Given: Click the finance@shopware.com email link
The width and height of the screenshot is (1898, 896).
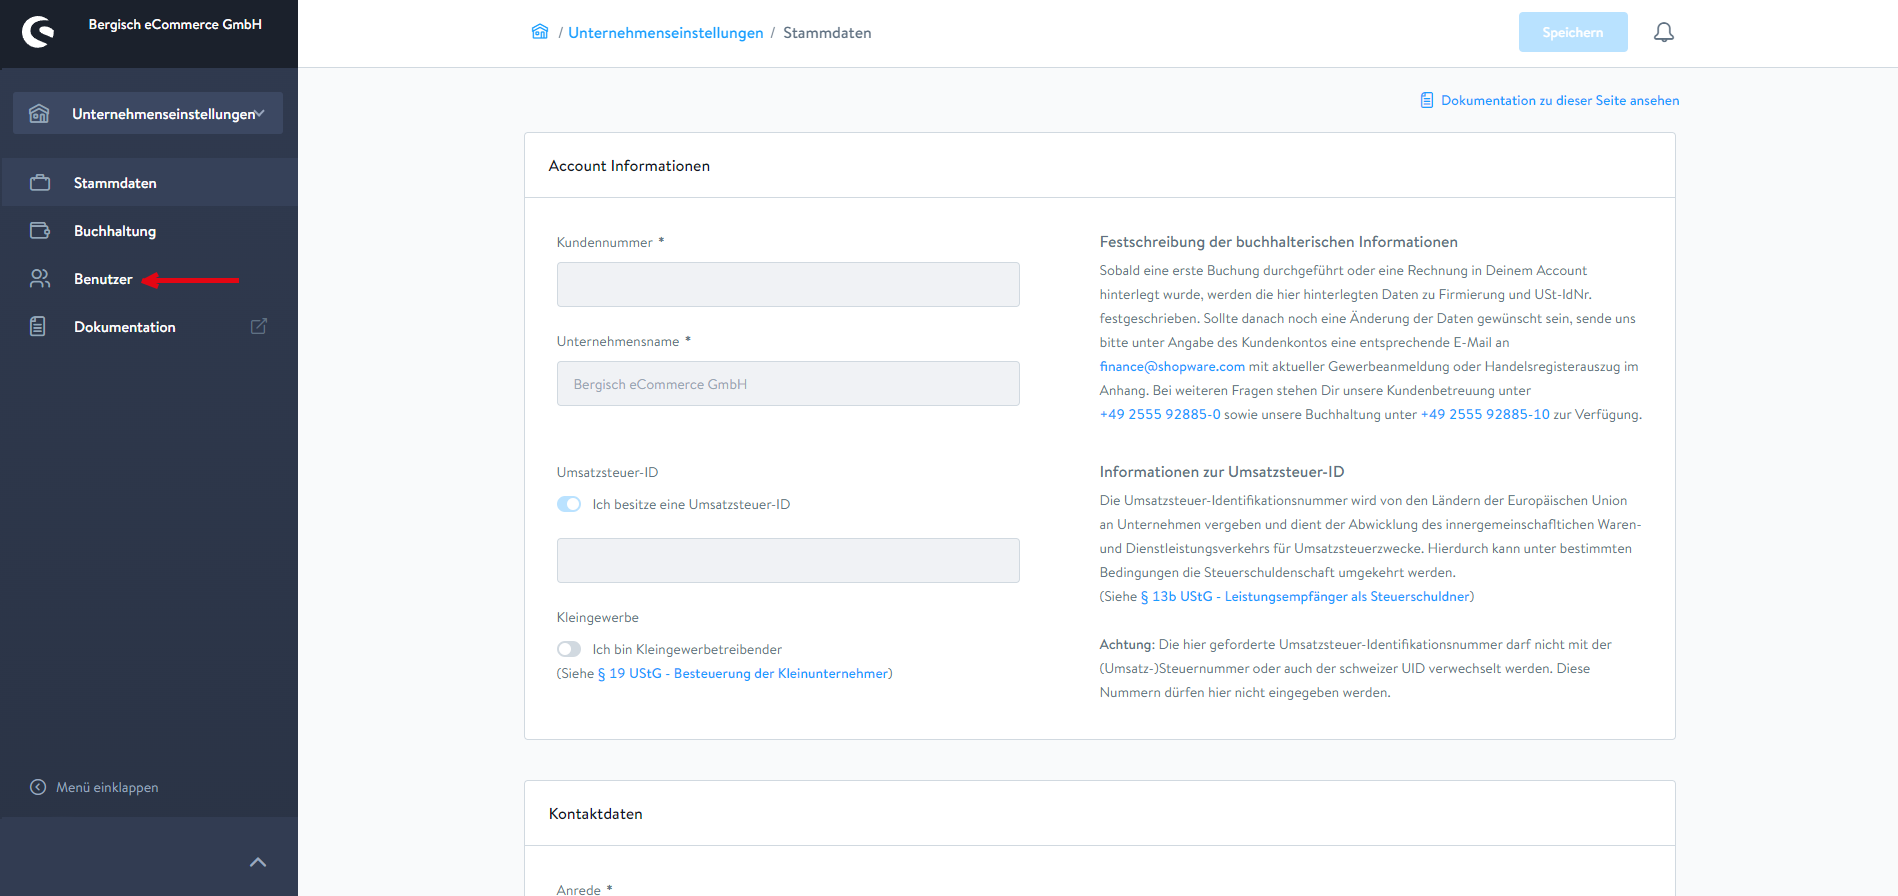Looking at the screenshot, I should click(x=1172, y=366).
